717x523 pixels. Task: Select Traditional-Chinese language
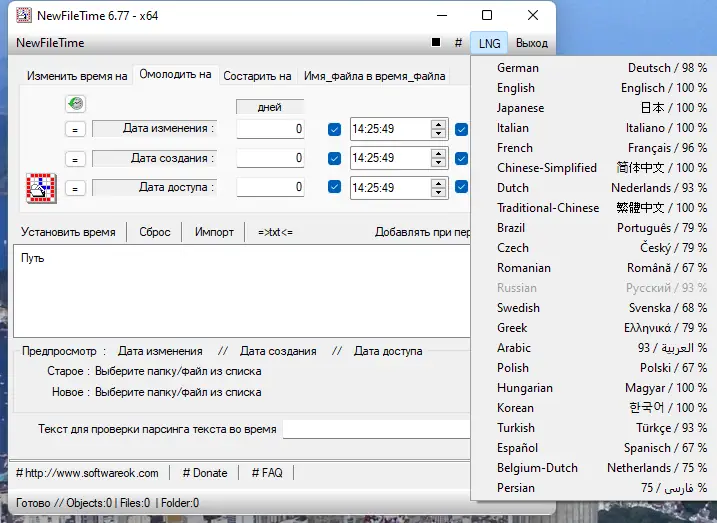pyautogui.click(x=594, y=208)
